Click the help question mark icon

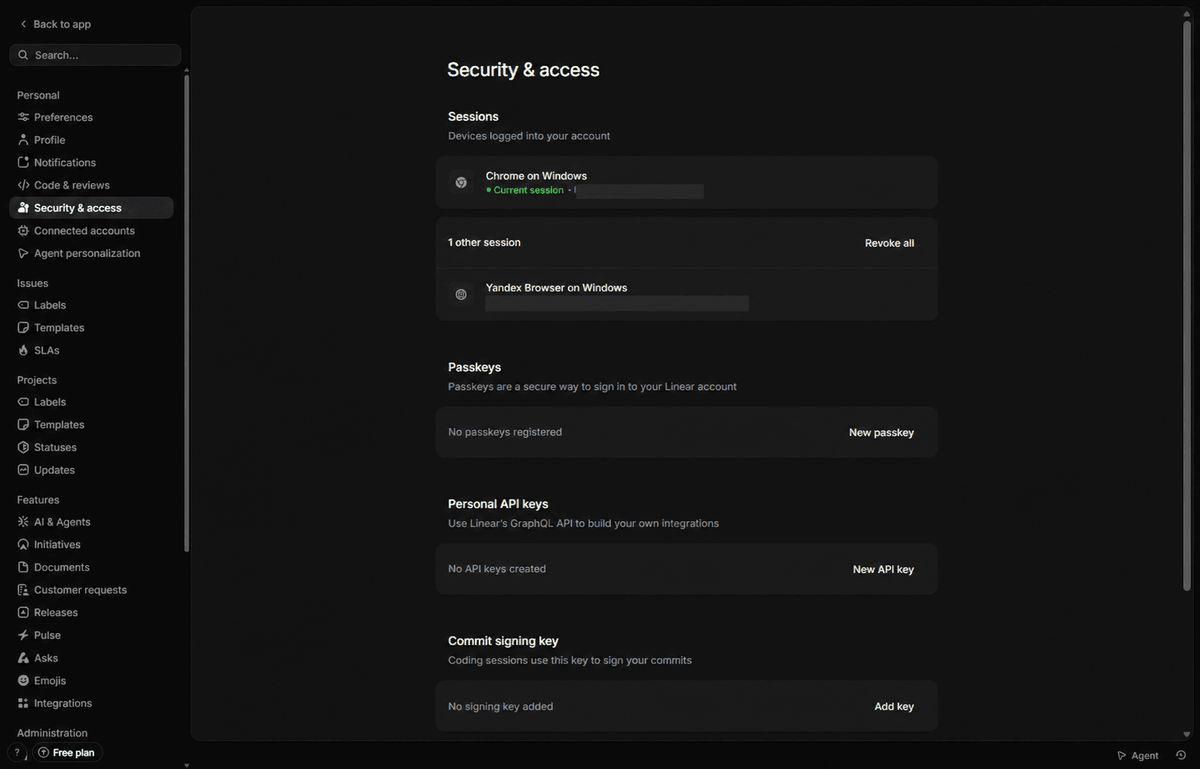click(x=17, y=752)
